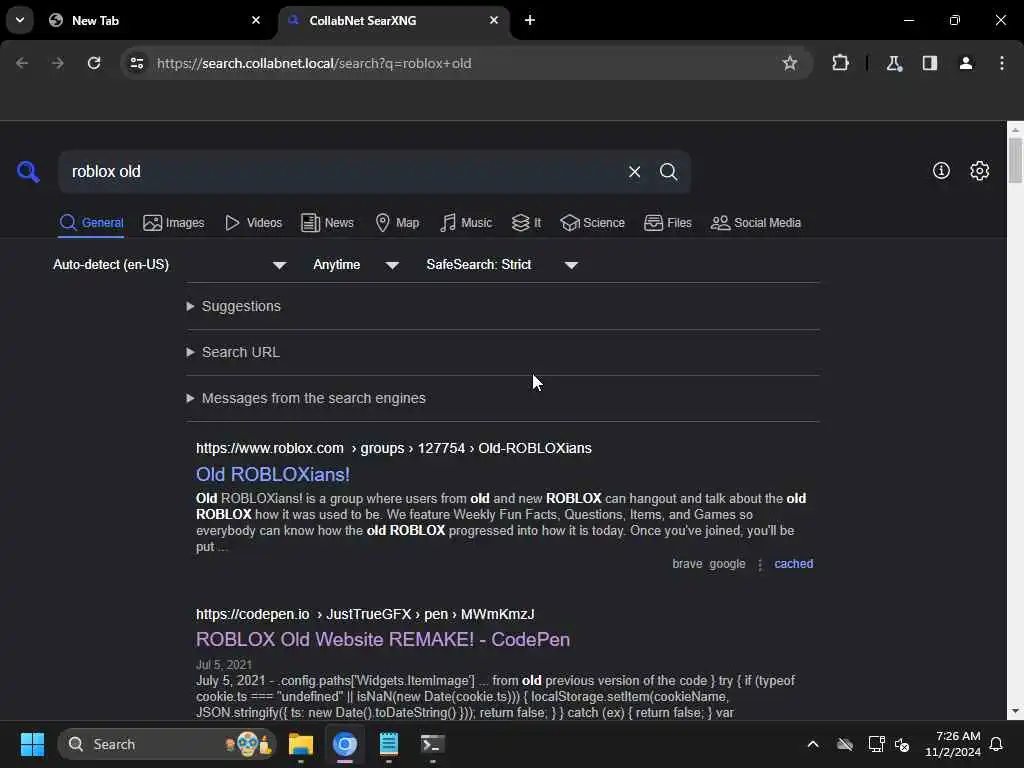The image size is (1024, 768).
Task: Go forward in browser history
Action: click(x=57, y=63)
